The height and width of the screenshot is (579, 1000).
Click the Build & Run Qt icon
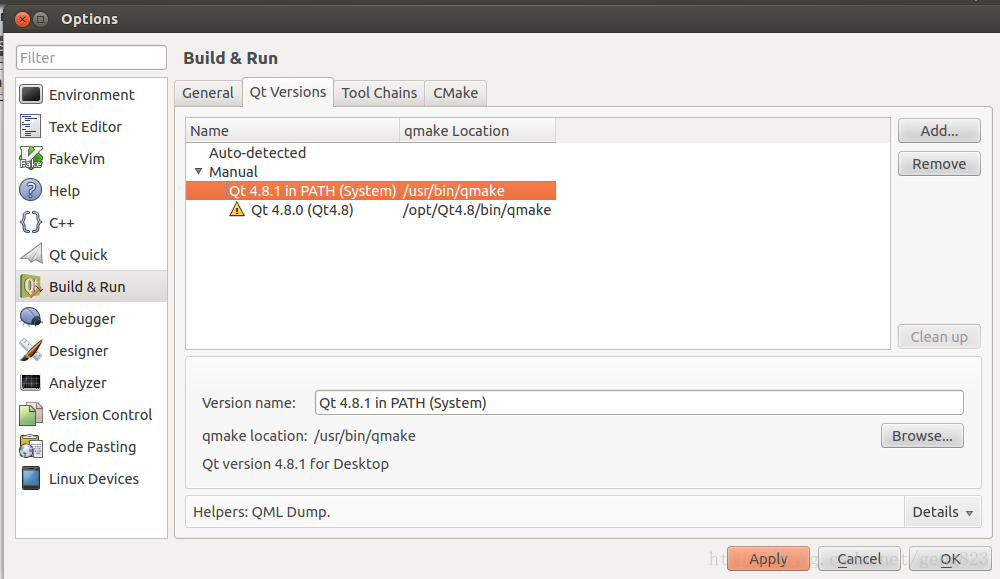[x=31, y=286]
